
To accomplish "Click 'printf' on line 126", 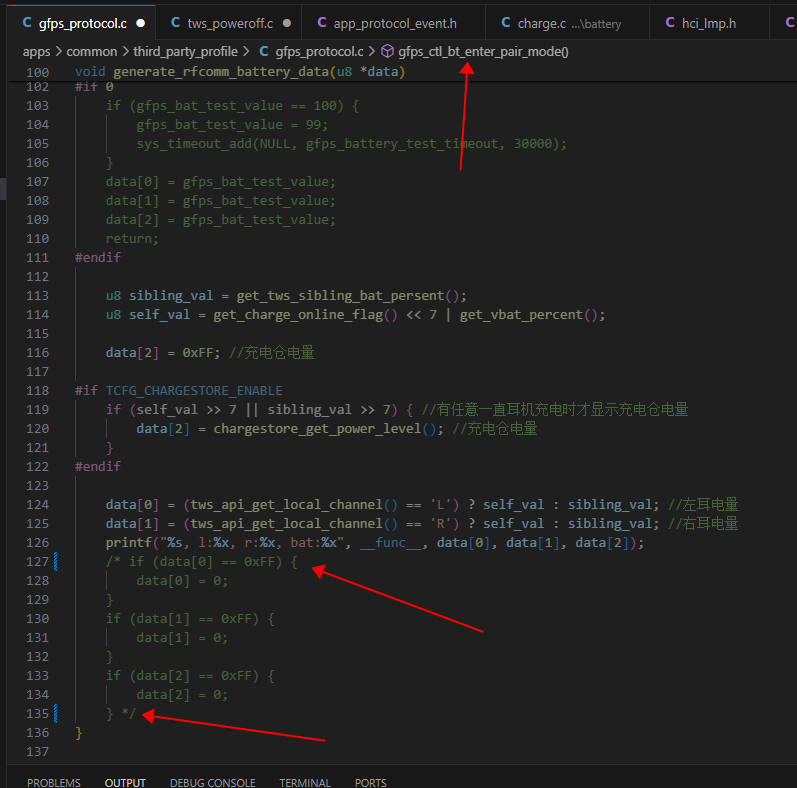I will tap(129, 542).
